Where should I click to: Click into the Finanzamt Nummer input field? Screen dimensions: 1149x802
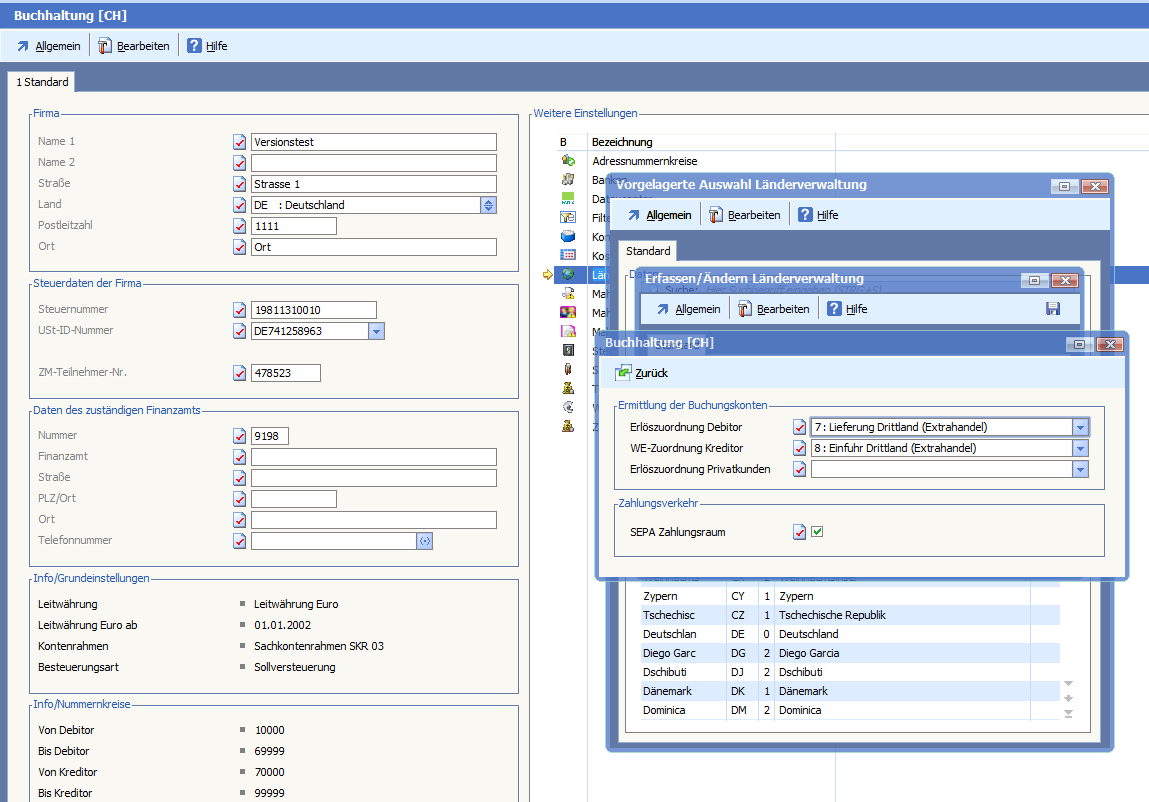pos(270,436)
